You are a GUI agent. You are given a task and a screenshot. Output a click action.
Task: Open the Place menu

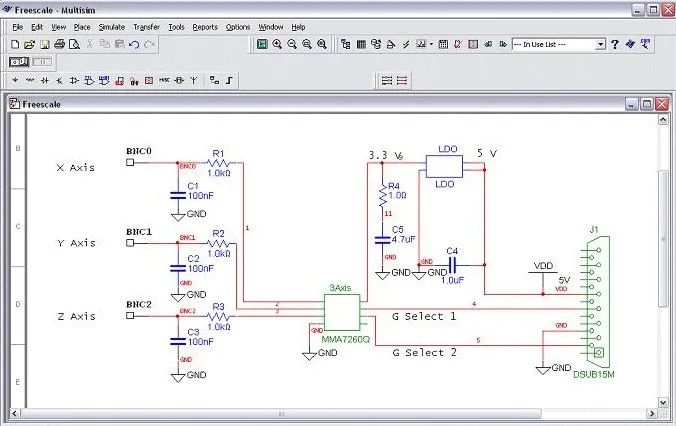pyautogui.click(x=82, y=27)
